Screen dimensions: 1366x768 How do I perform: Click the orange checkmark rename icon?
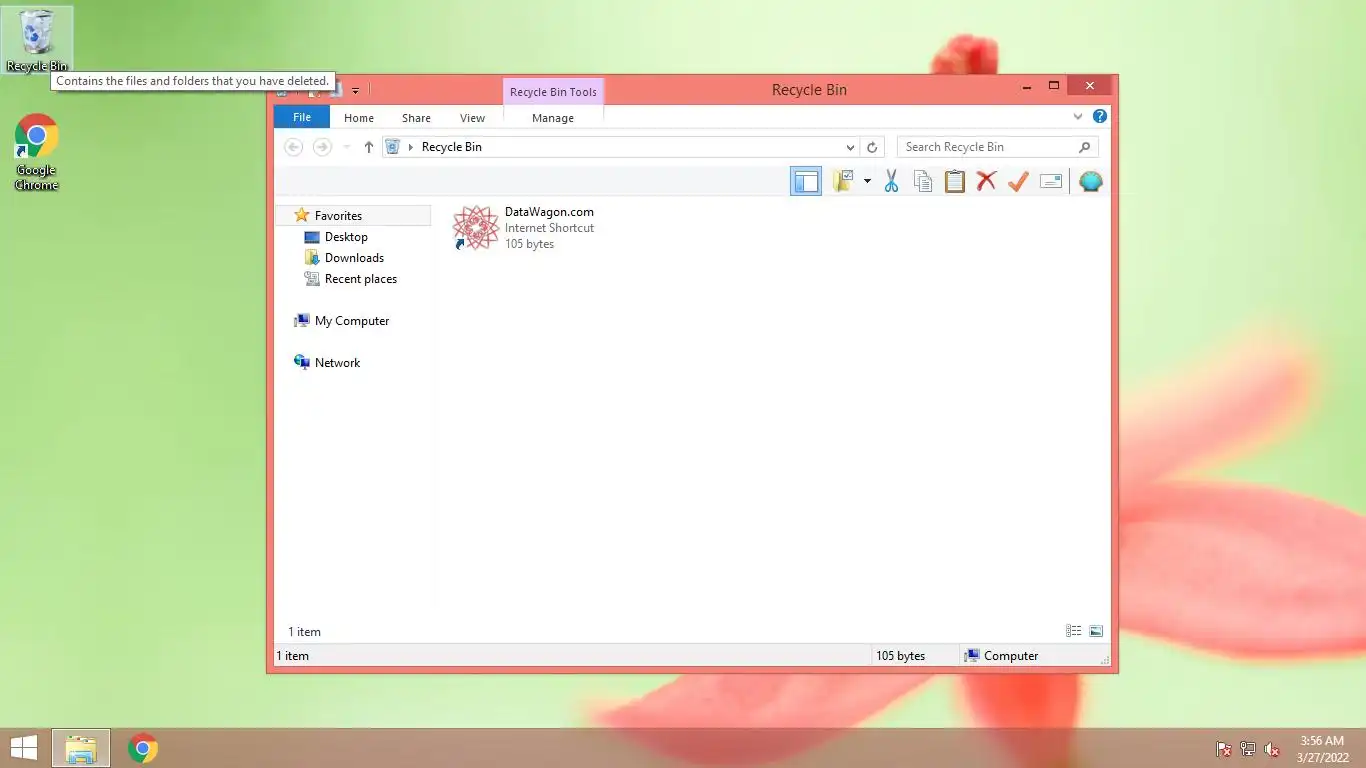(x=1018, y=181)
